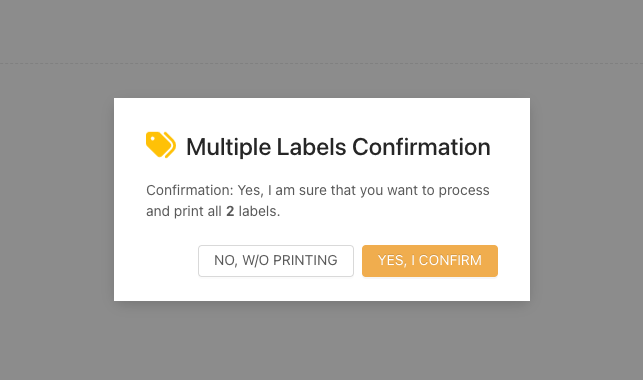Image resolution: width=643 pixels, height=380 pixels.
Task: Click the word process in the message
Action: (464, 191)
